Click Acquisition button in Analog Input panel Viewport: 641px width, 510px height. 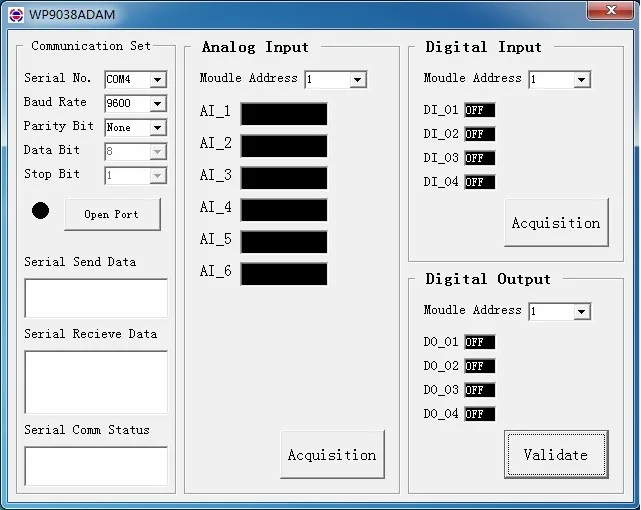click(332, 454)
